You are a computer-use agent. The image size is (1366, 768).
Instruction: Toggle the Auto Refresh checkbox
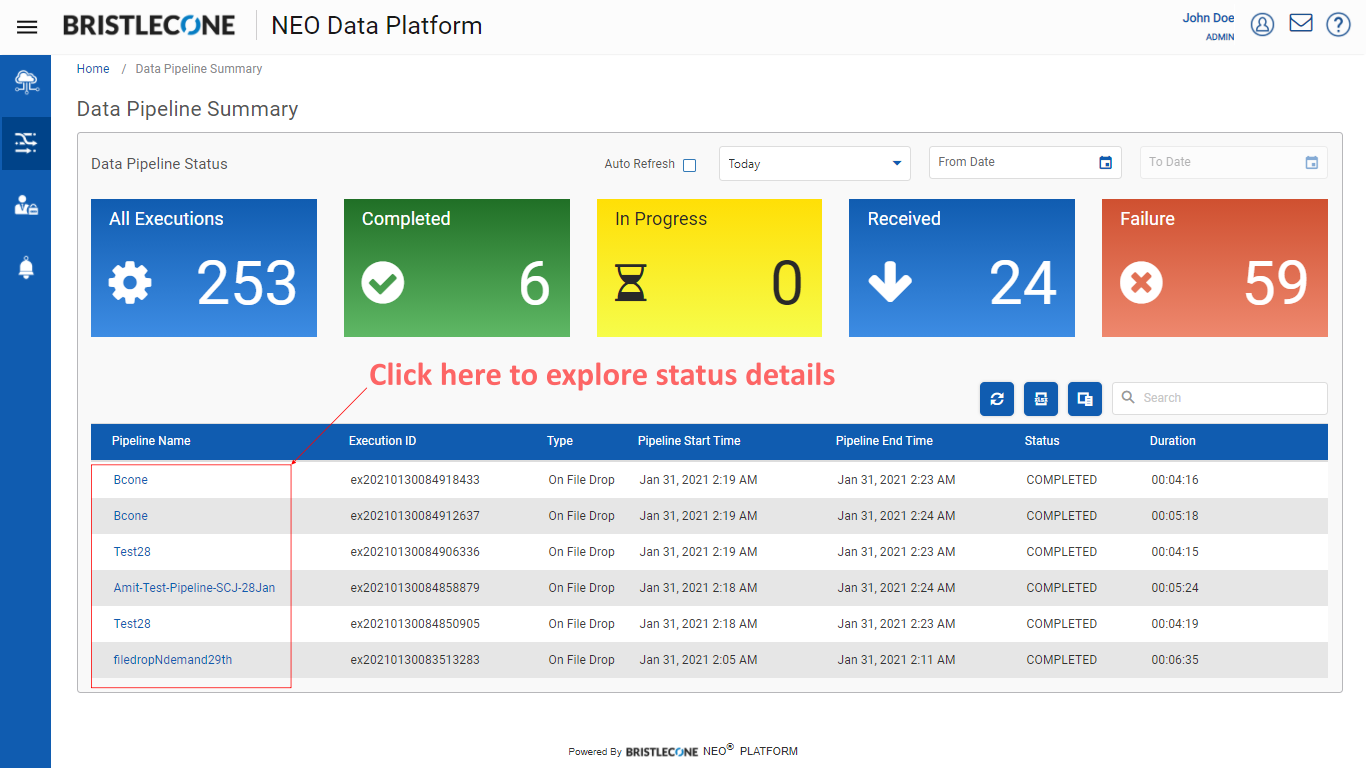[689, 165]
